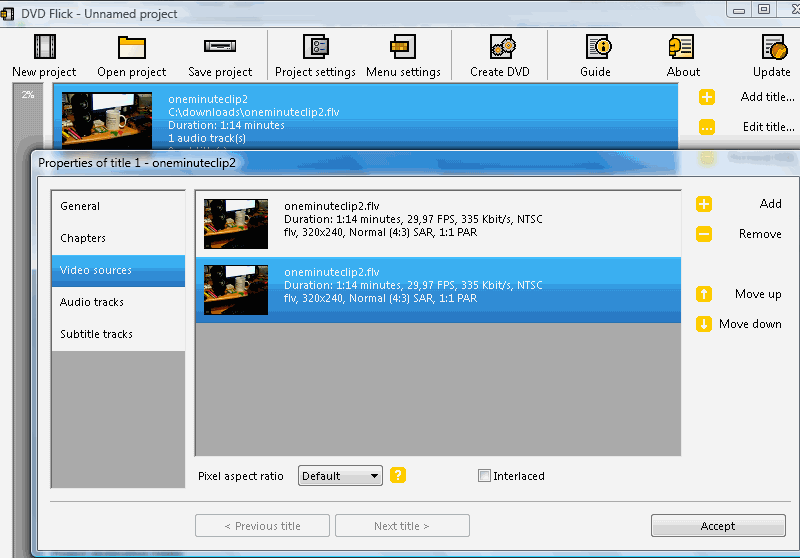Click the Previous title button
Screen dimensions: 800x558
tap(262, 526)
